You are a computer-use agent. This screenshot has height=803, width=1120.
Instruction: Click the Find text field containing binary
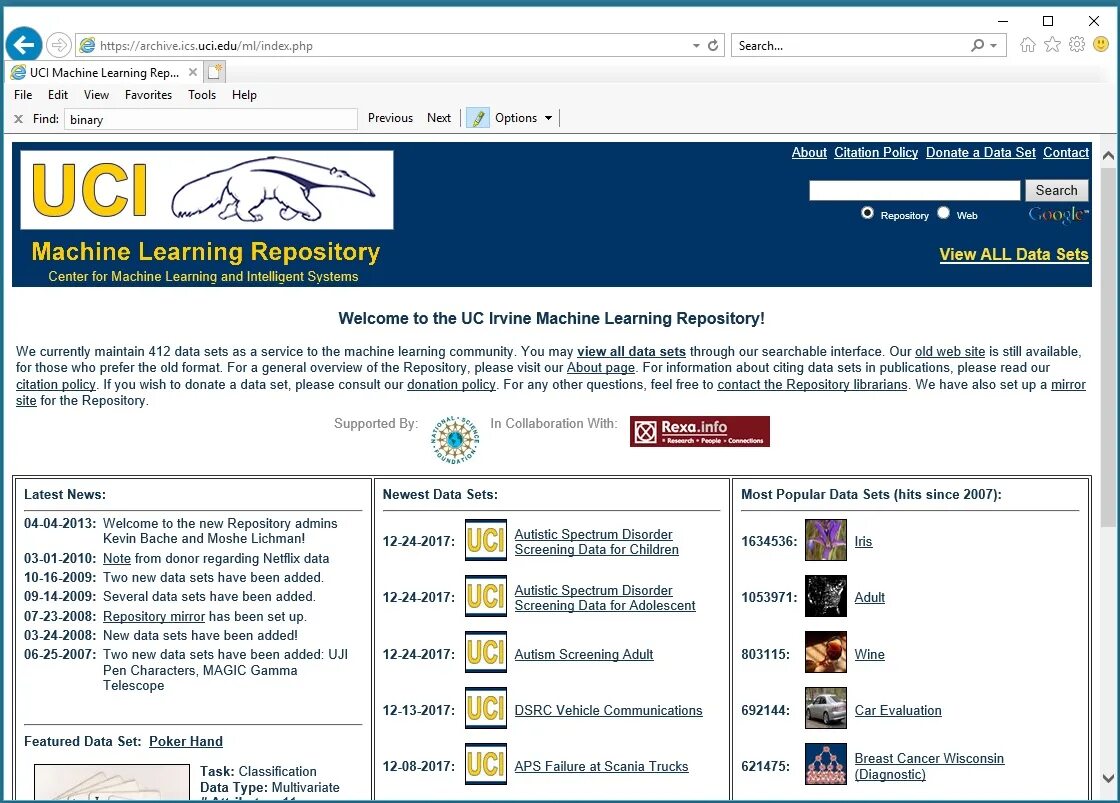click(x=211, y=119)
